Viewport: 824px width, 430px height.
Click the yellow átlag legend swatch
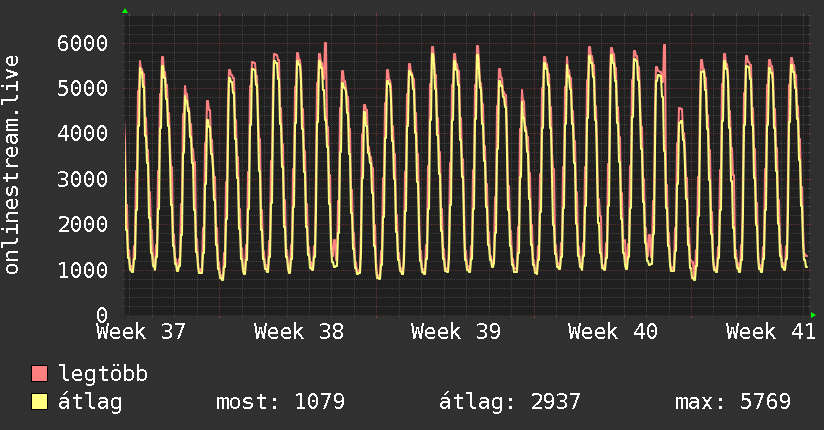coord(39,402)
